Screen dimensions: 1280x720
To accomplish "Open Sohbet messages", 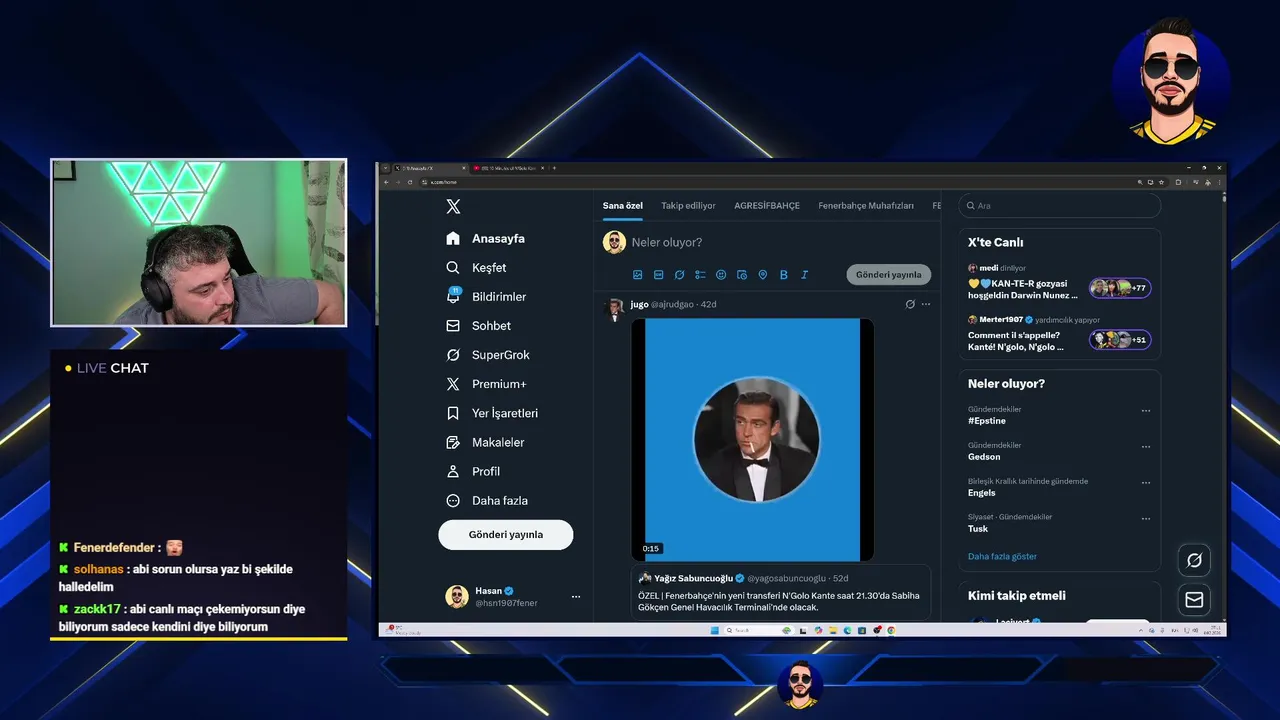I will coord(479,326).
